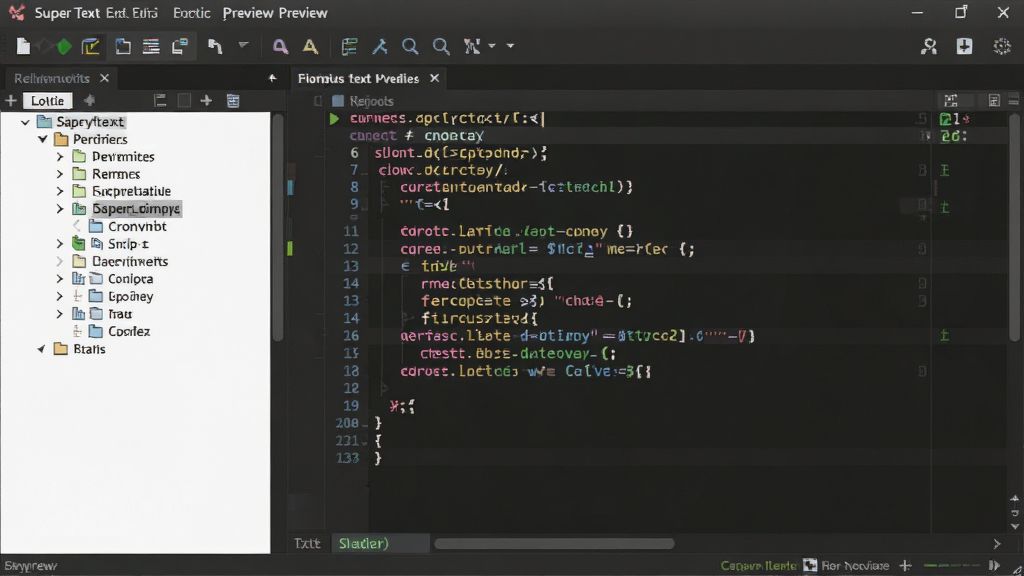Click the user account icon at top right
Viewport: 1024px width, 576px height.
[929, 46]
